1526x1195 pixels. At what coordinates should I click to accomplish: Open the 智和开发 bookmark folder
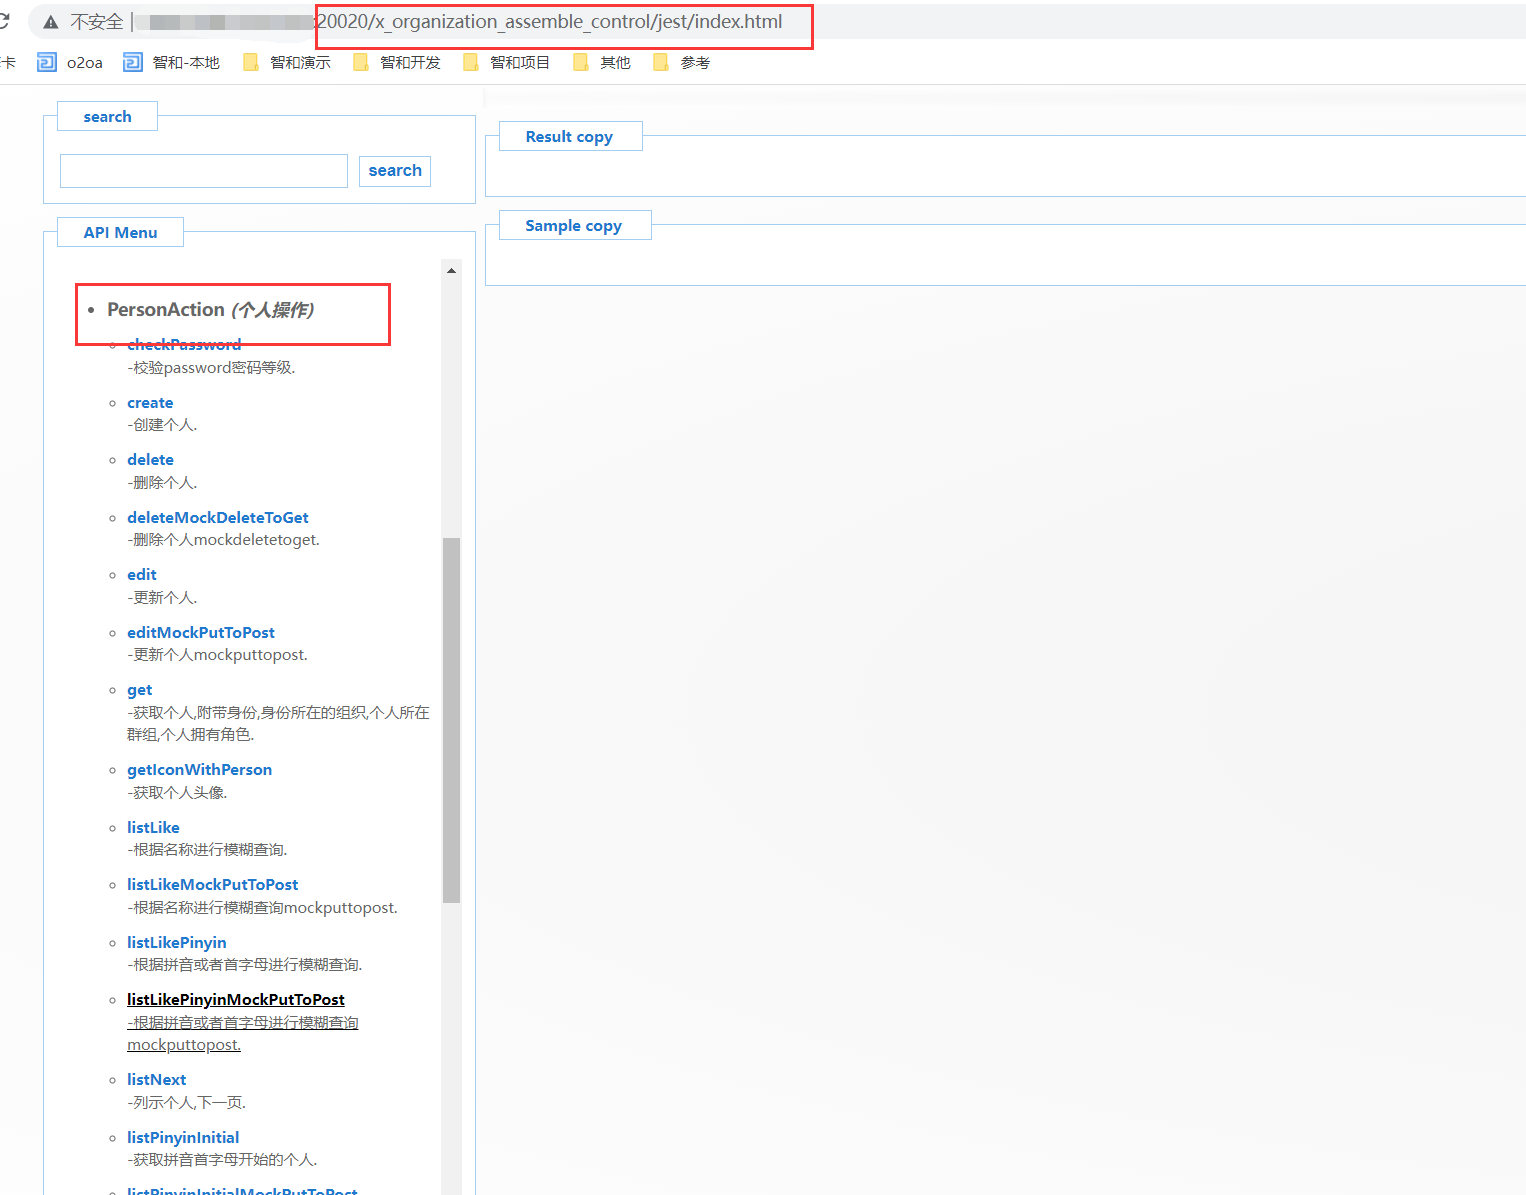coord(397,63)
